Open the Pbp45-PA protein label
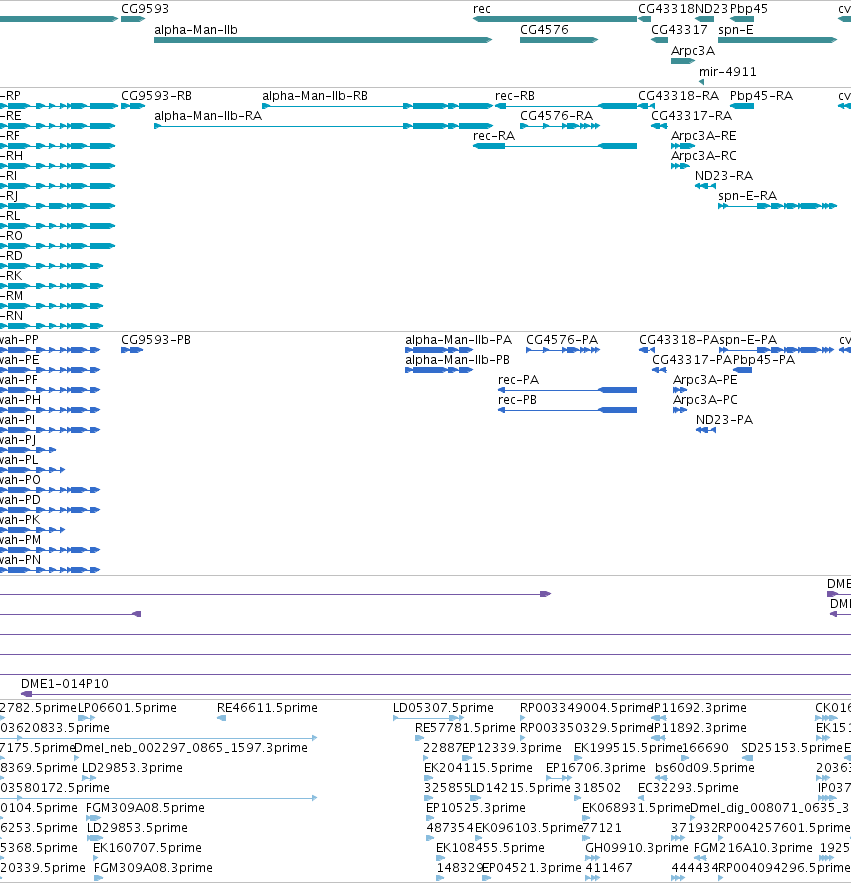851x883 pixels. tap(764, 360)
